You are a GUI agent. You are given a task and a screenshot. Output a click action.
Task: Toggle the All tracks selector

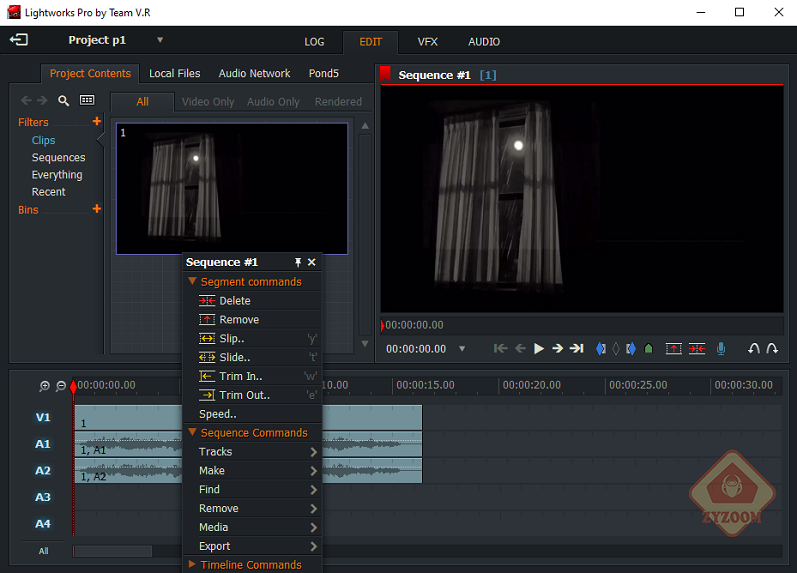pos(43,551)
